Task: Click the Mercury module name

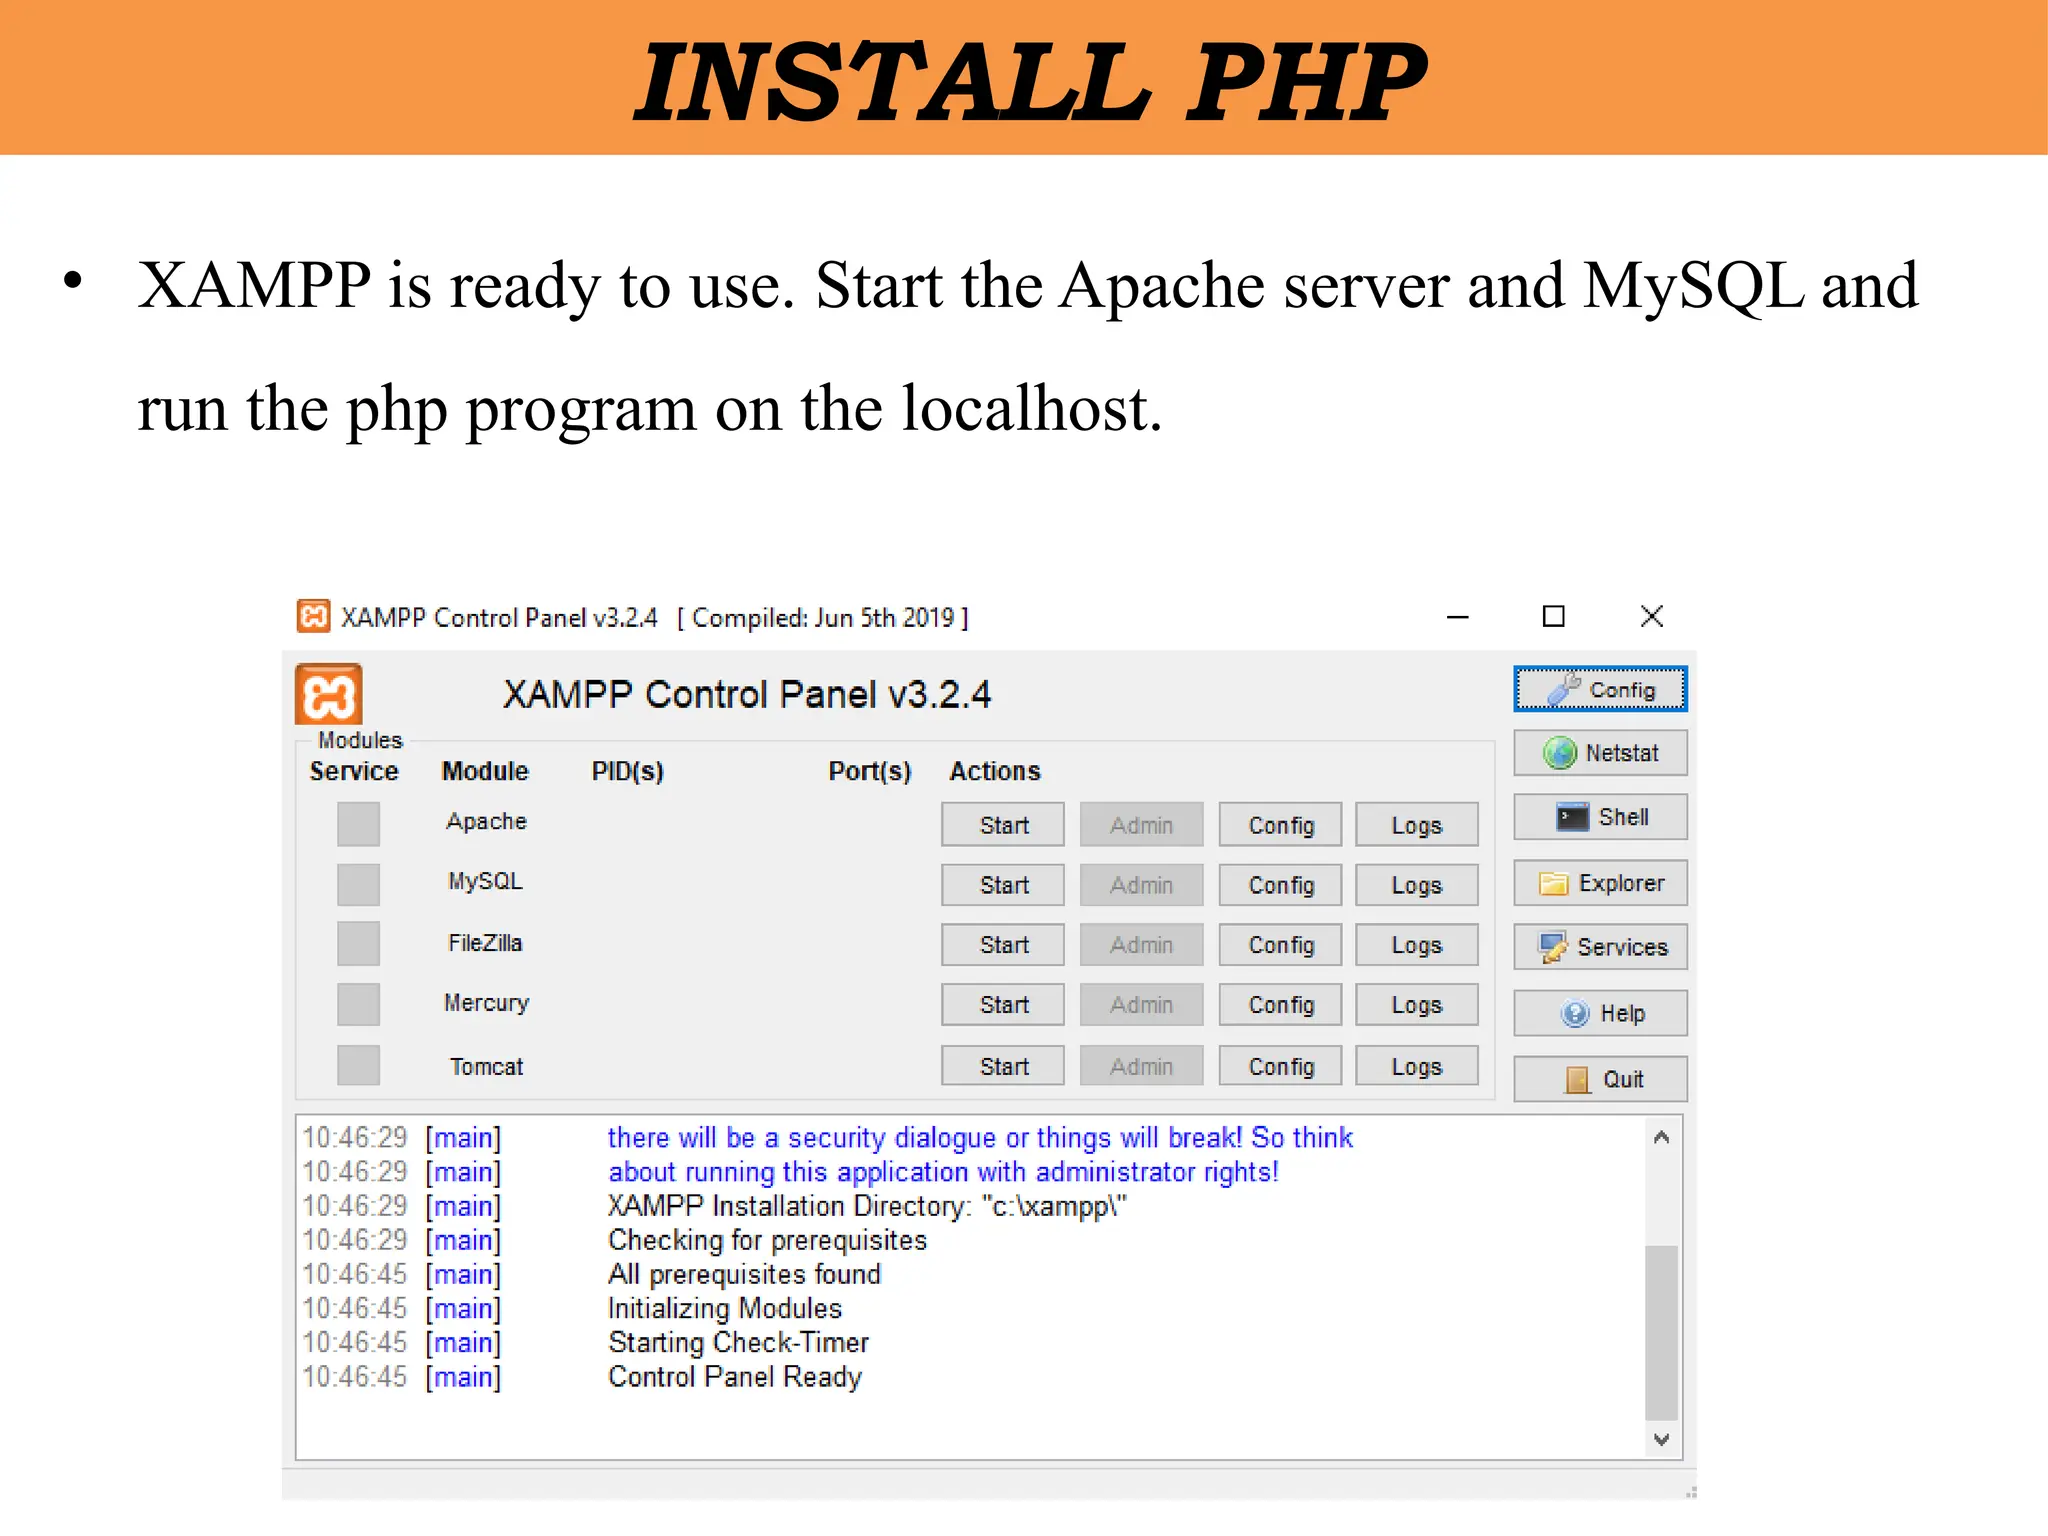Action: pyautogui.click(x=486, y=1003)
